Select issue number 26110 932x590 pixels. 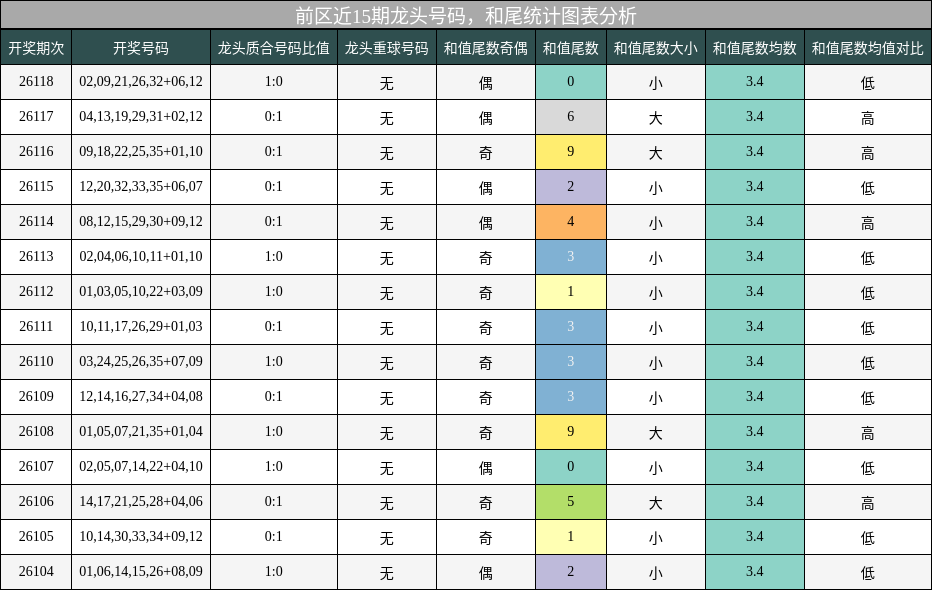tap(36, 362)
